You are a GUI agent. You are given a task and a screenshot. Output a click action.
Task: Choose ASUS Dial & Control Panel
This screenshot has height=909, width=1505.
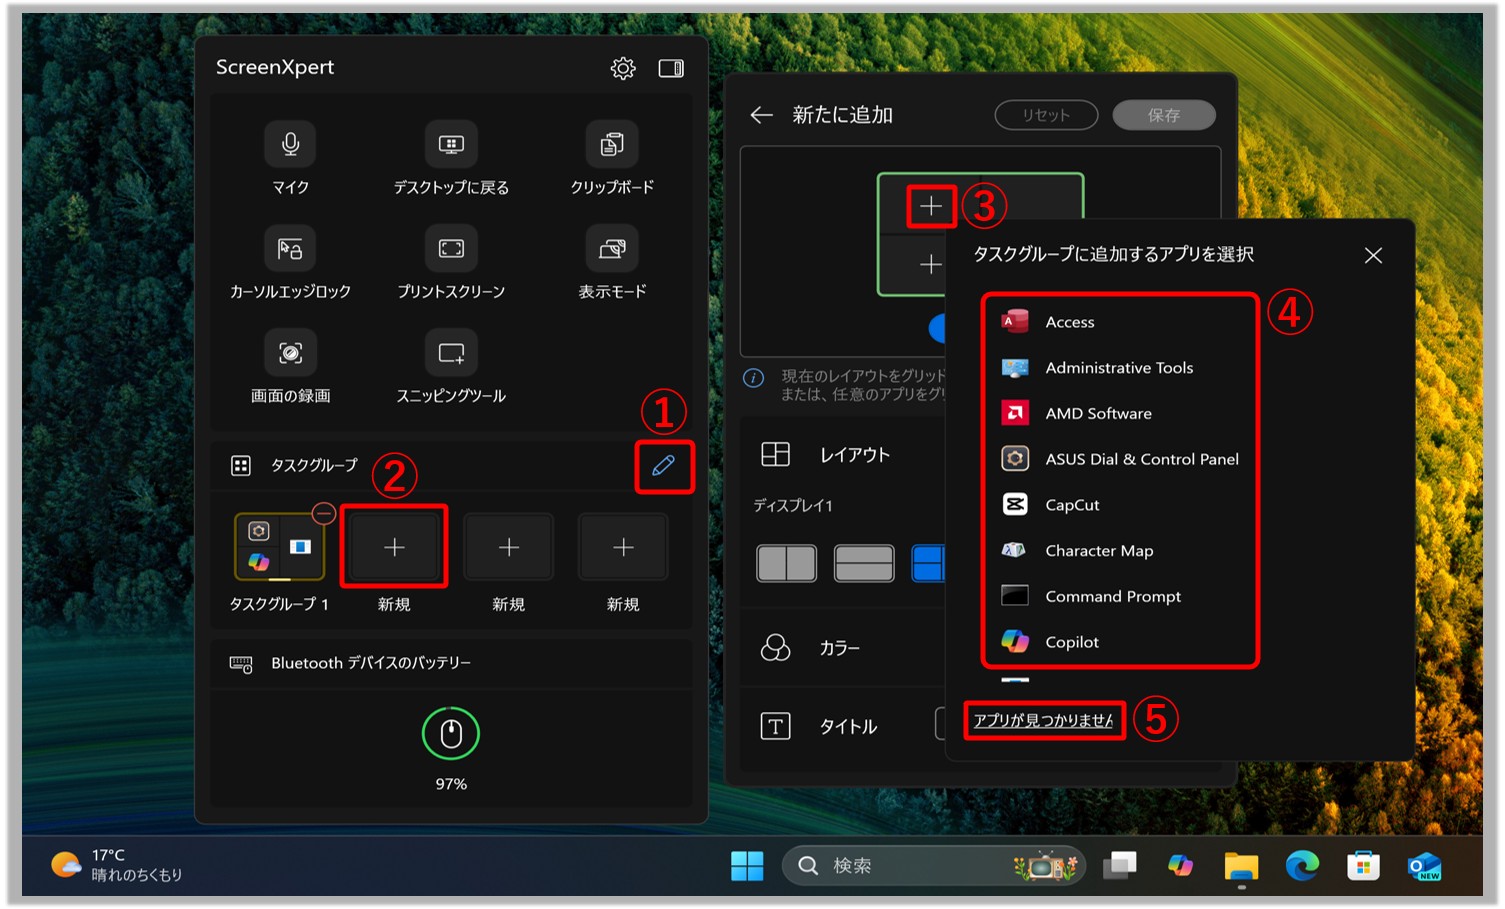point(1120,459)
